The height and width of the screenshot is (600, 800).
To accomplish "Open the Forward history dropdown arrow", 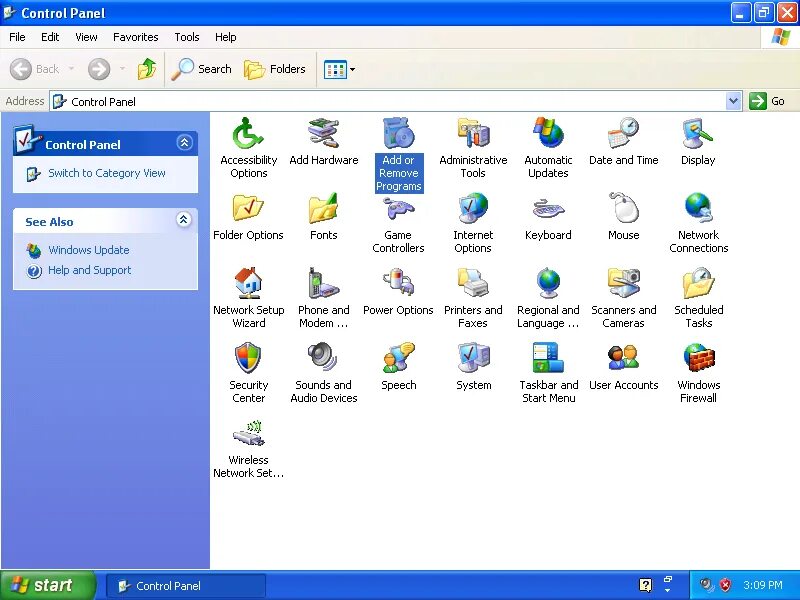I will click(122, 69).
